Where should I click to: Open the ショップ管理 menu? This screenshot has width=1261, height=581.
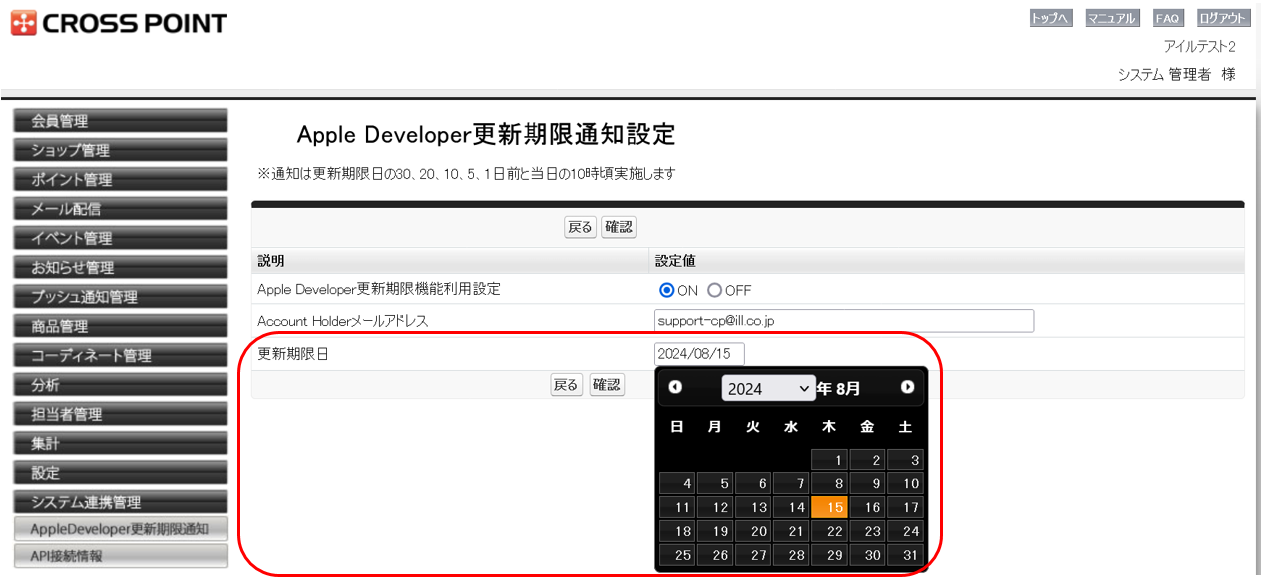120,150
